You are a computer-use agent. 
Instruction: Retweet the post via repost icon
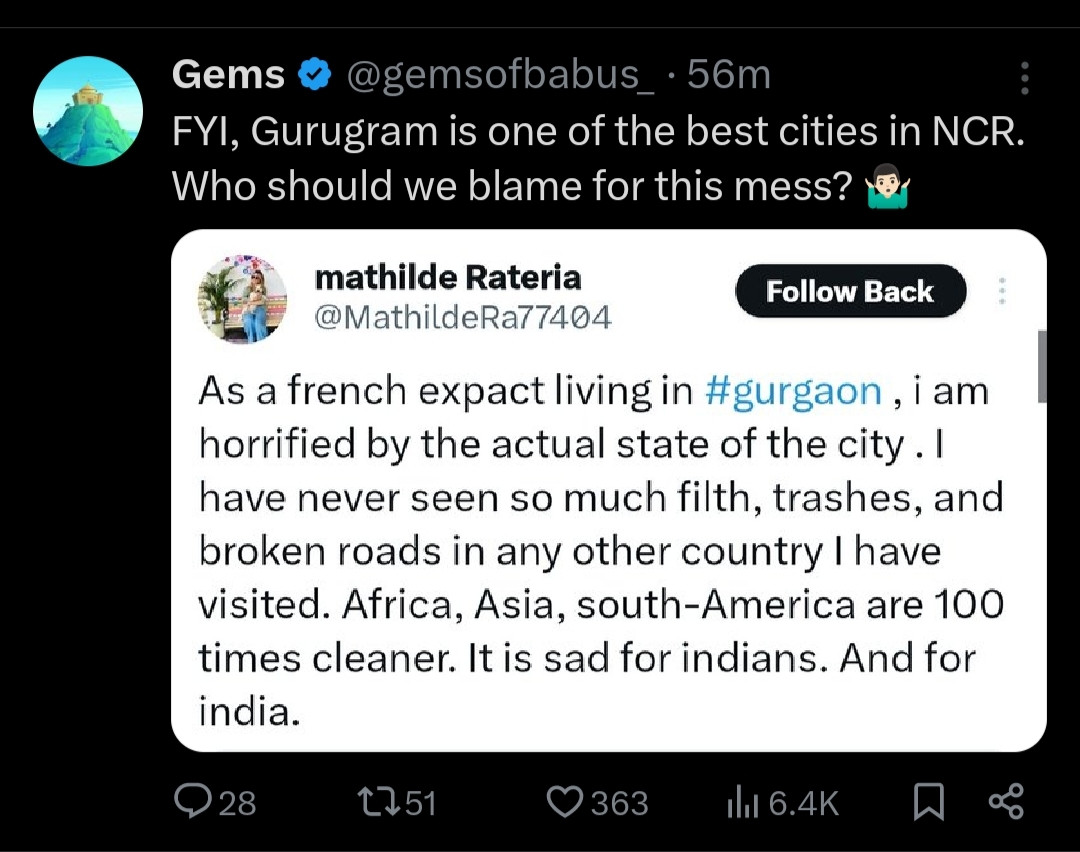379,802
